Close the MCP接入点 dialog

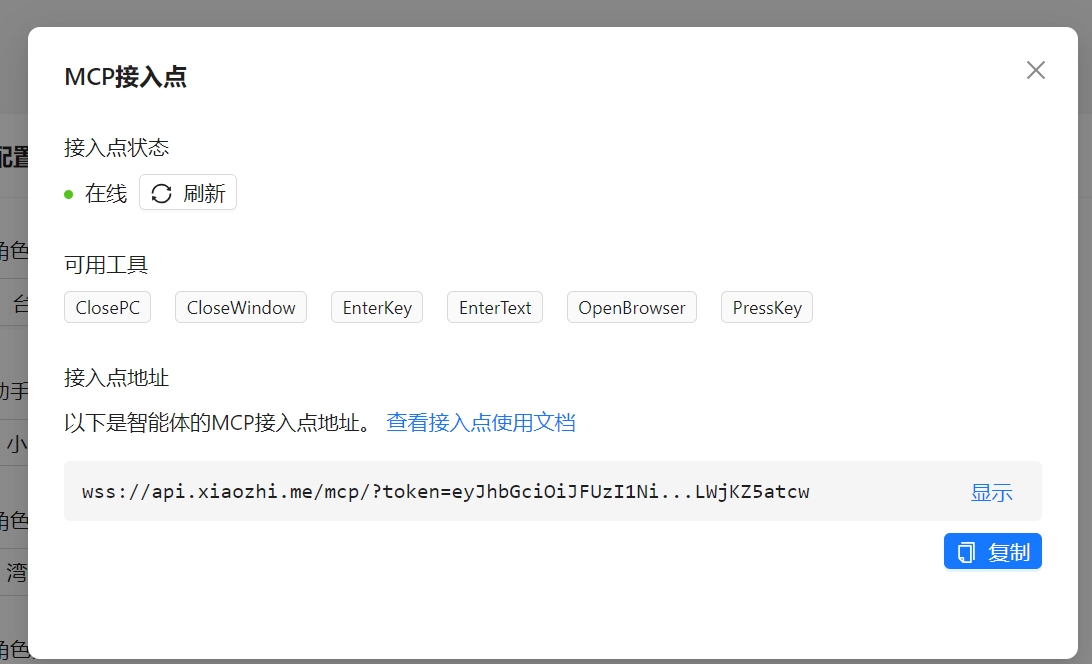point(1036,70)
